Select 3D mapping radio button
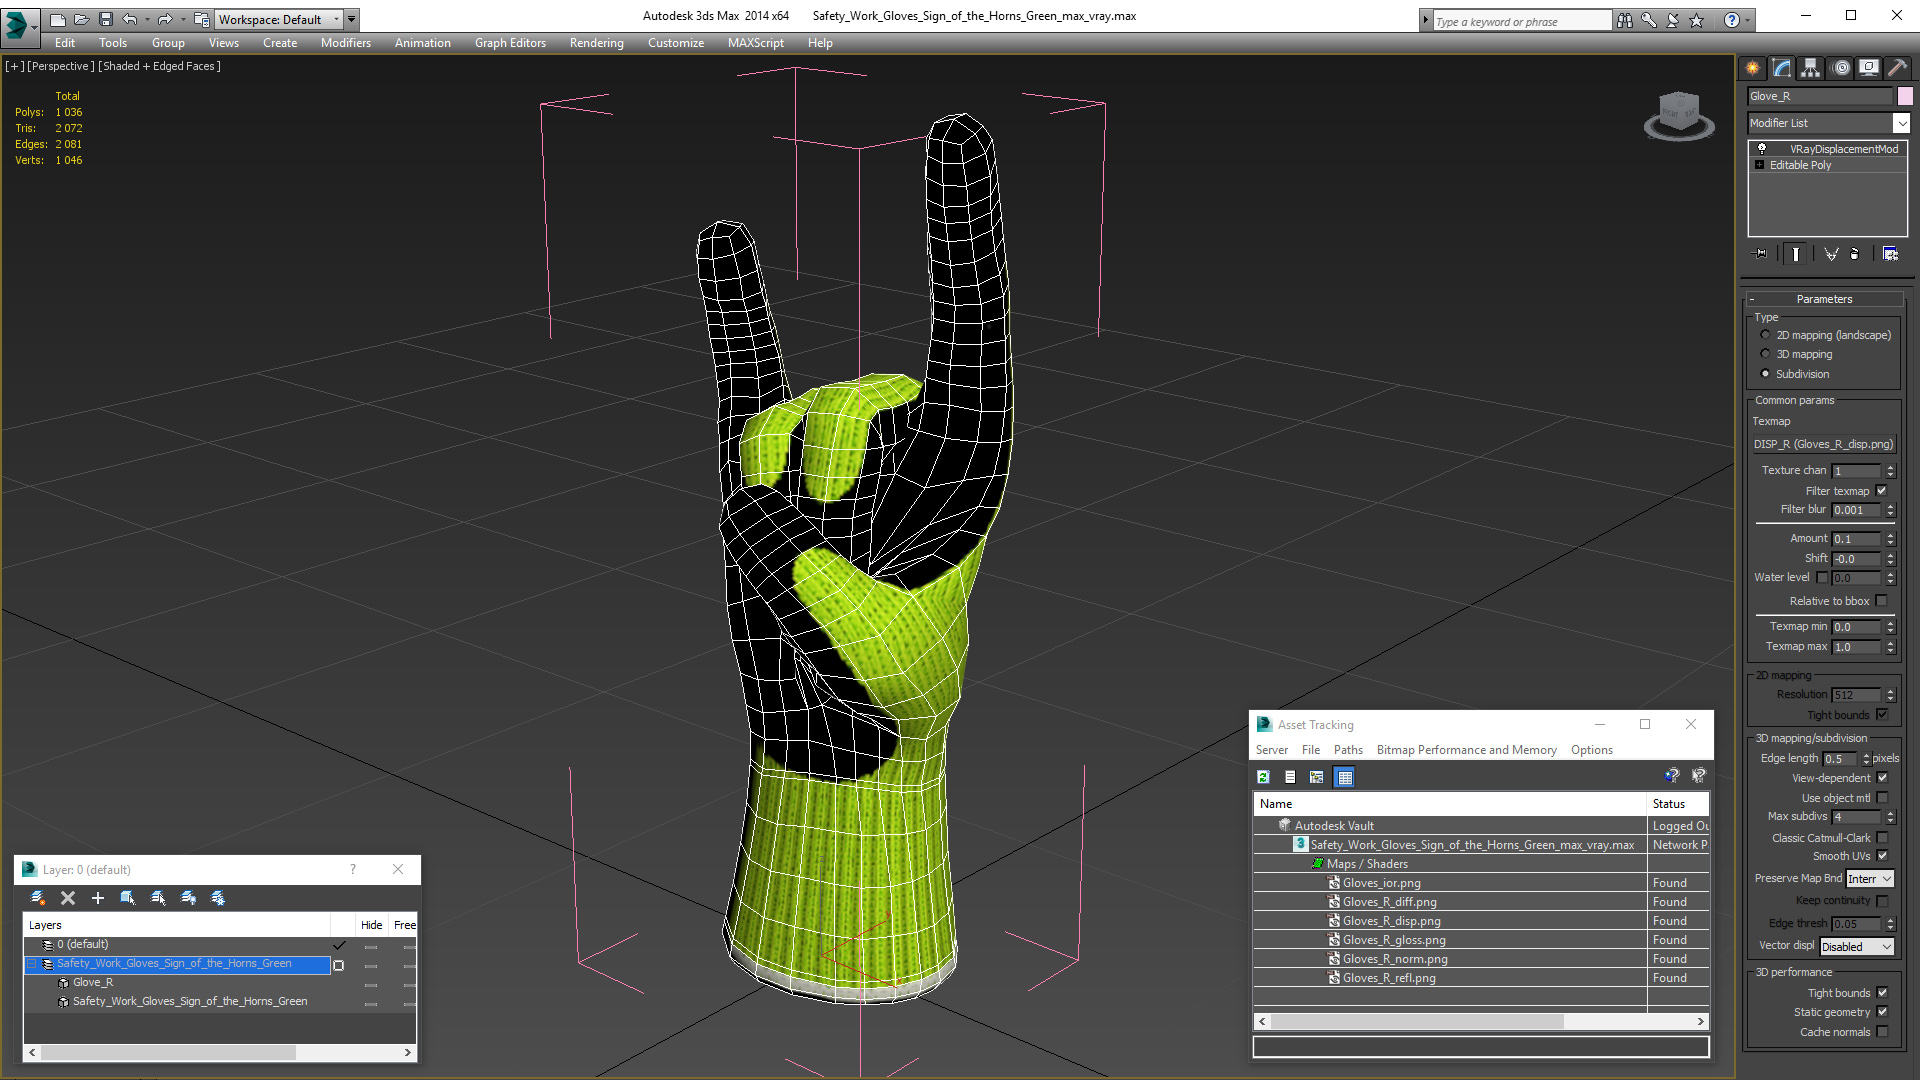 point(1765,354)
